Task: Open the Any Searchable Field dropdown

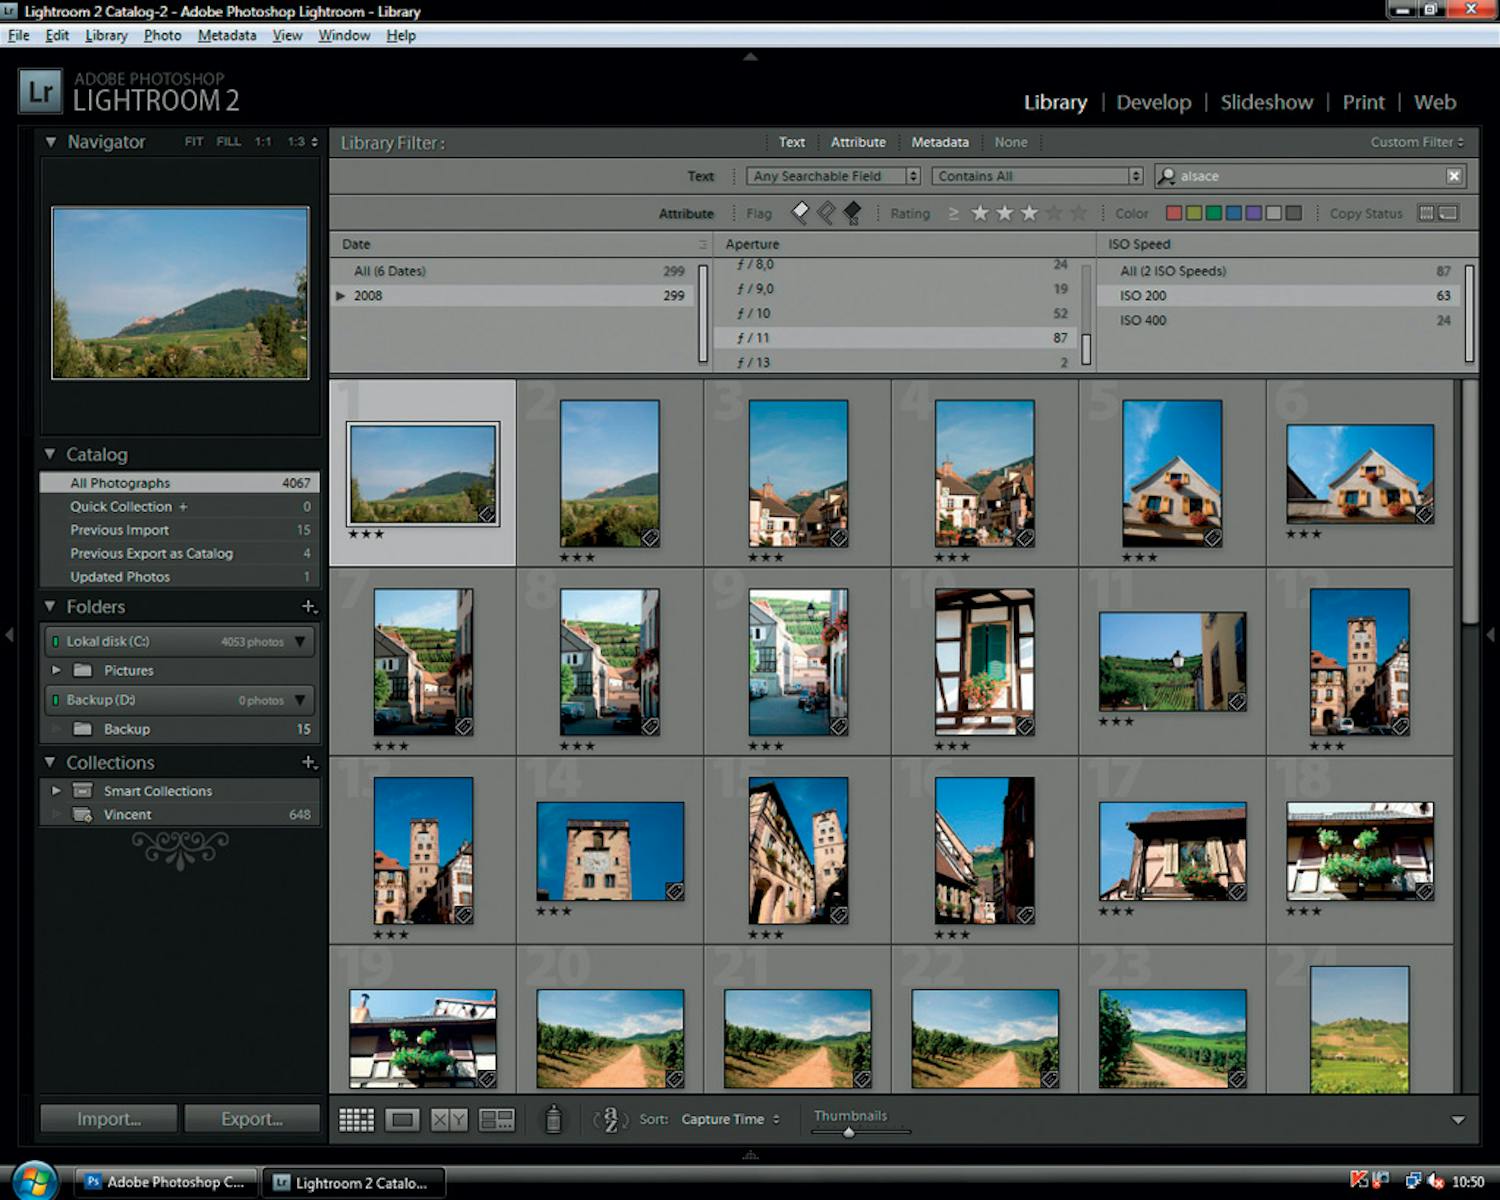Action: [x=832, y=176]
